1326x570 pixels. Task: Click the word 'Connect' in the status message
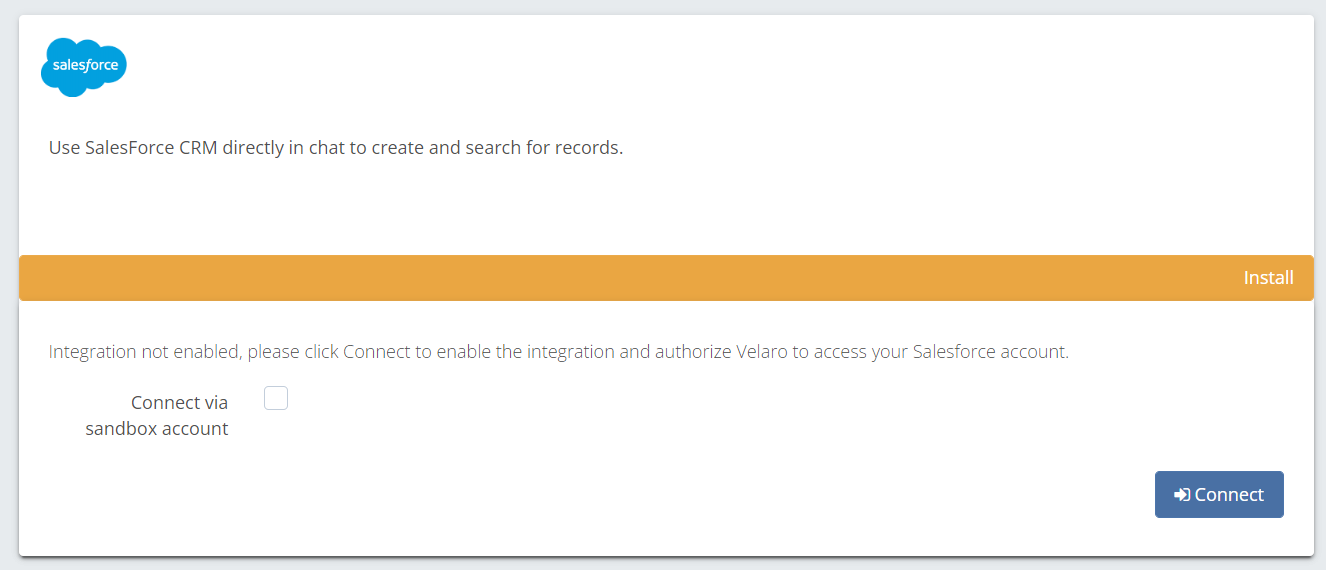point(373,352)
